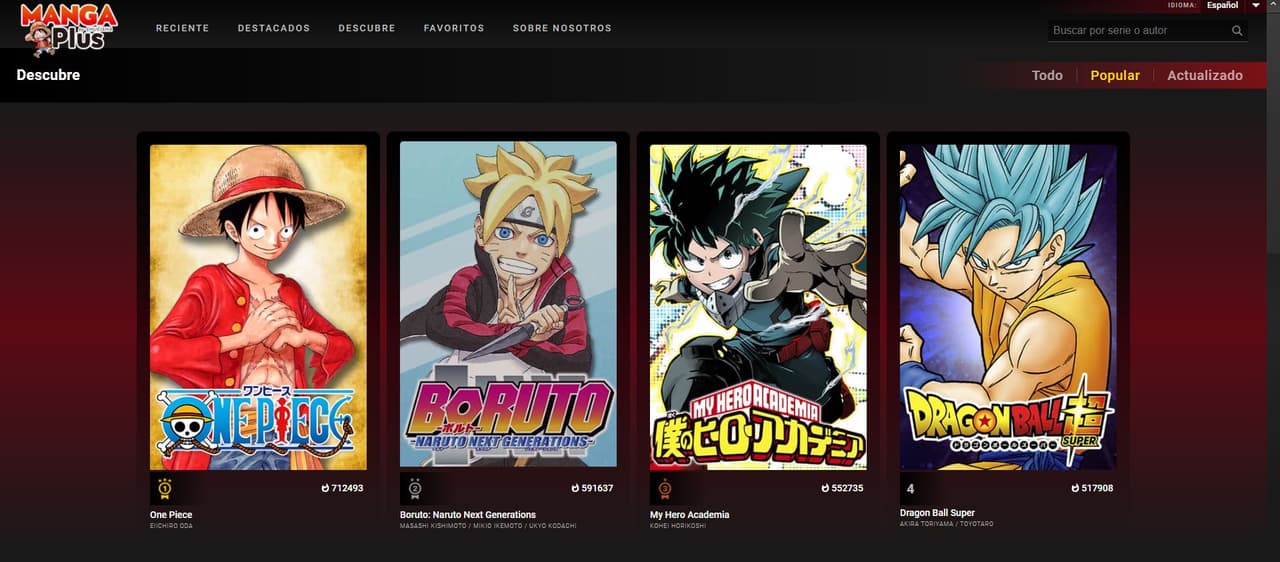The height and width of the screenshot is (562, 1280).
Task: Click the Manga Plus logo
Action: 69,29
